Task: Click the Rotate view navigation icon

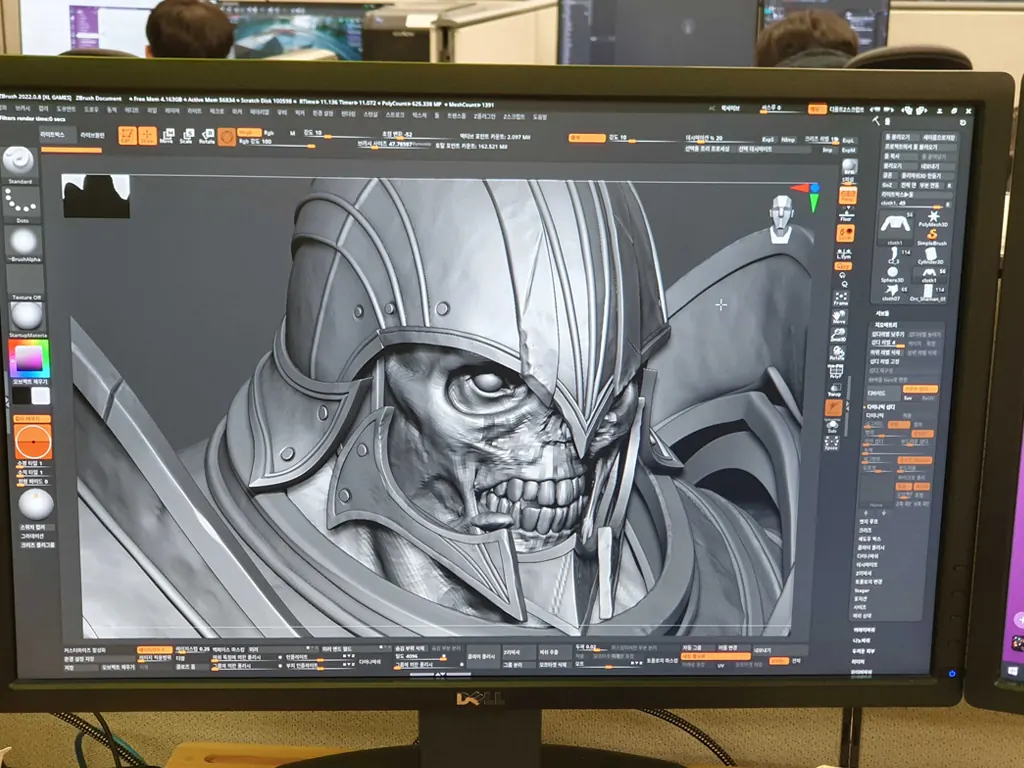Action: [x=837, y=353]
